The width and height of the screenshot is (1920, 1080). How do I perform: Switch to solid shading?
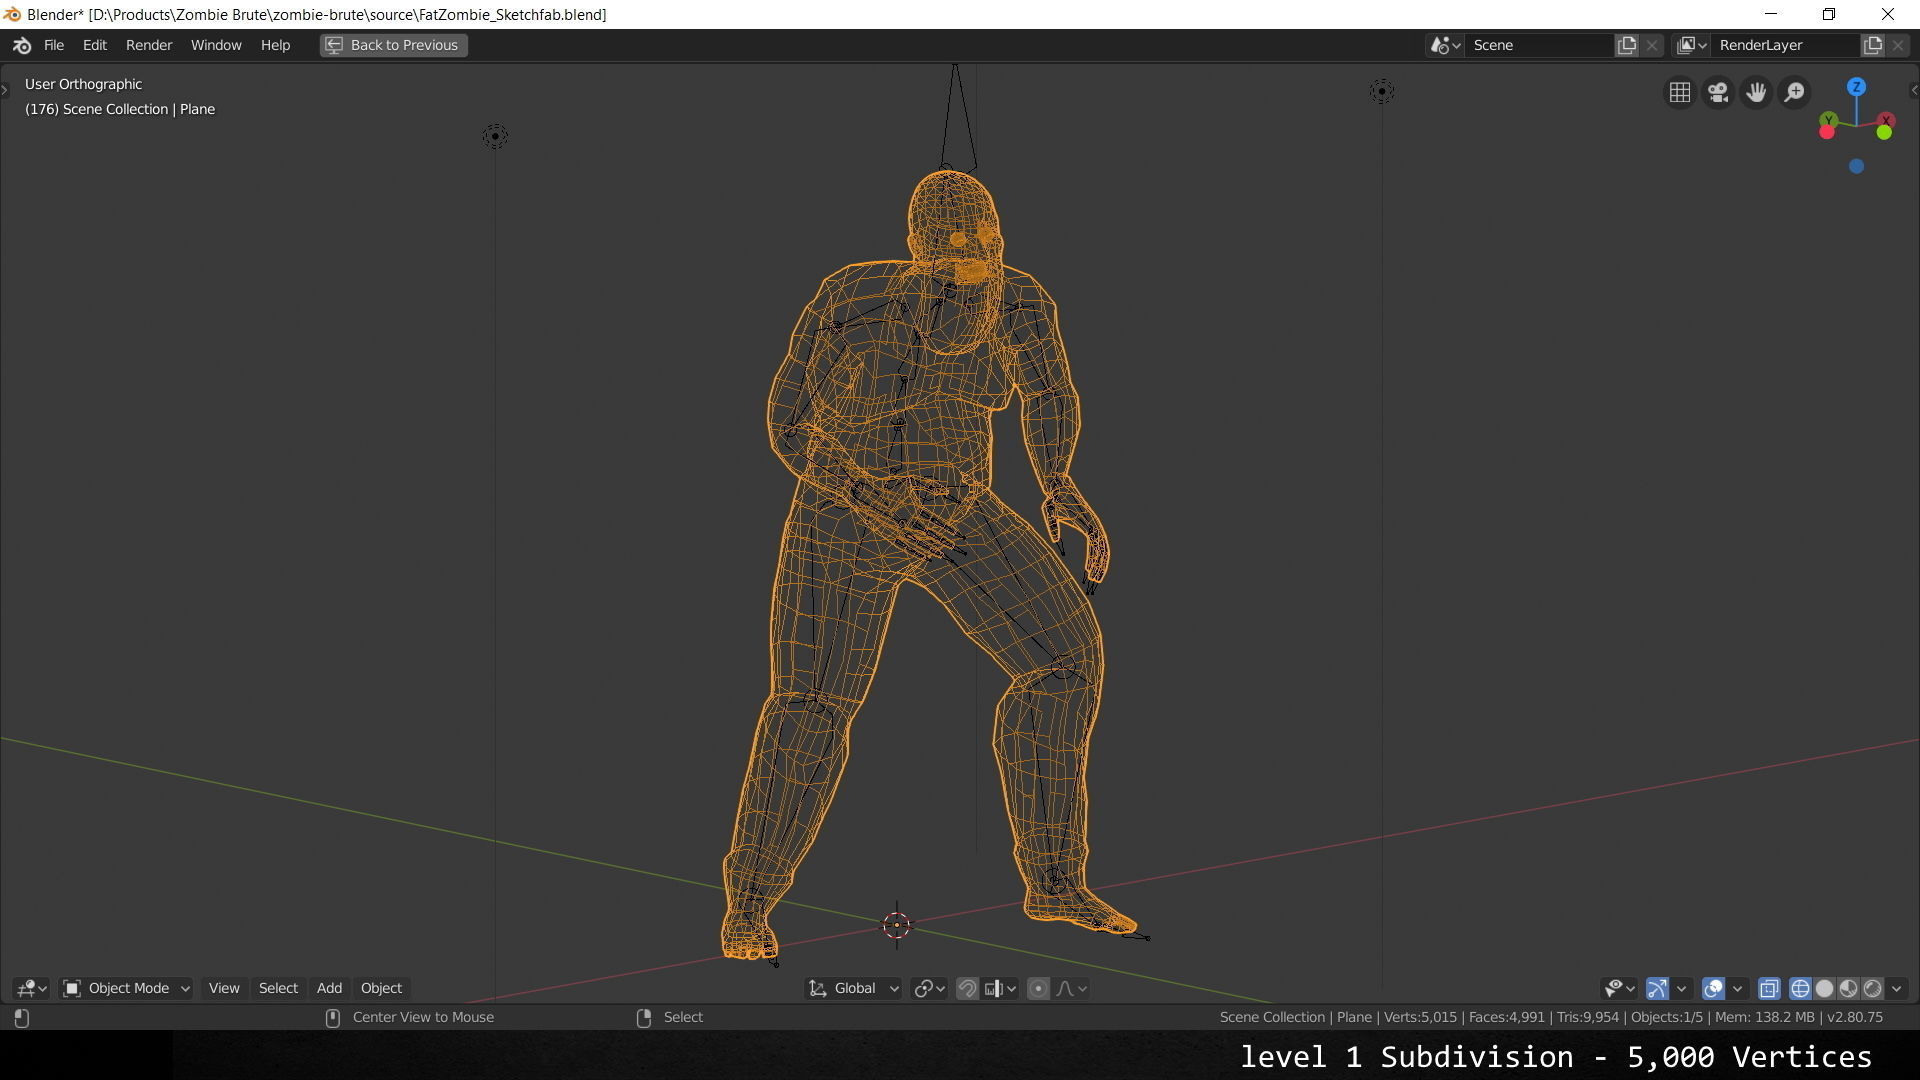[1824, 989]
